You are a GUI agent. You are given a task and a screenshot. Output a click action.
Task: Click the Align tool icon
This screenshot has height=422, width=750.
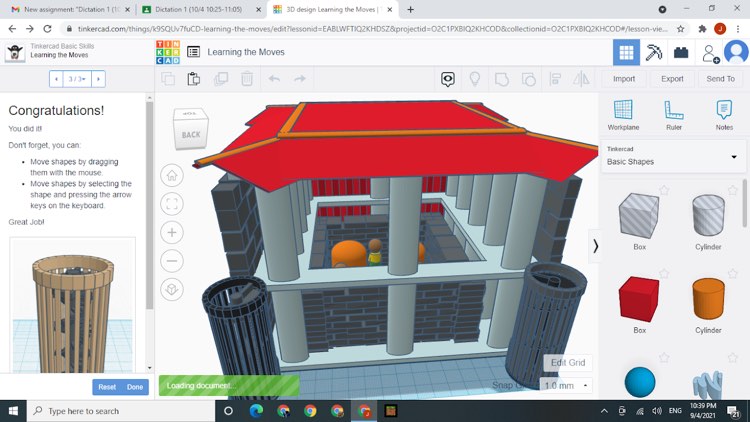click(555, 79)
